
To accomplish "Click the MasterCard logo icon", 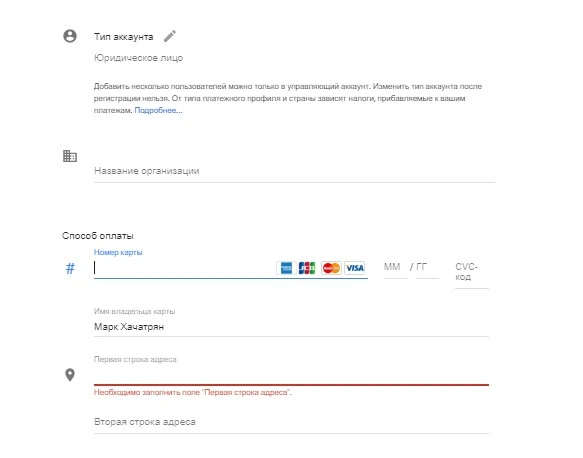I will [x=331, y=268].
